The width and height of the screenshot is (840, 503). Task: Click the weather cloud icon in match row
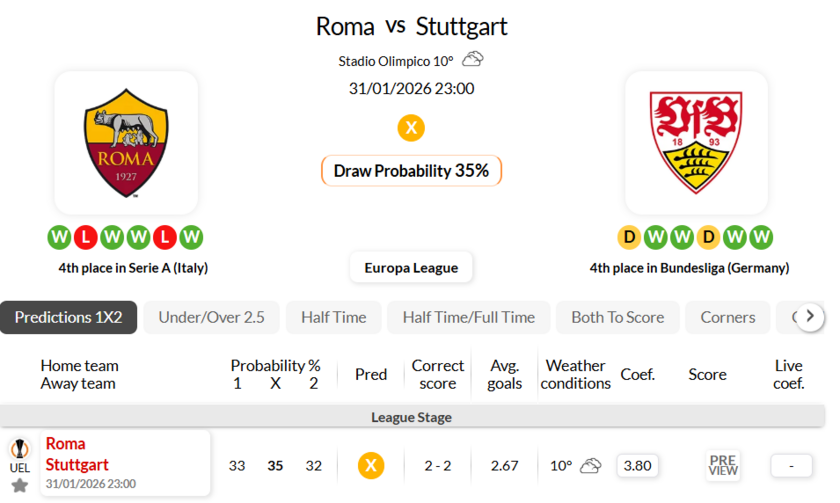point(590,465)
